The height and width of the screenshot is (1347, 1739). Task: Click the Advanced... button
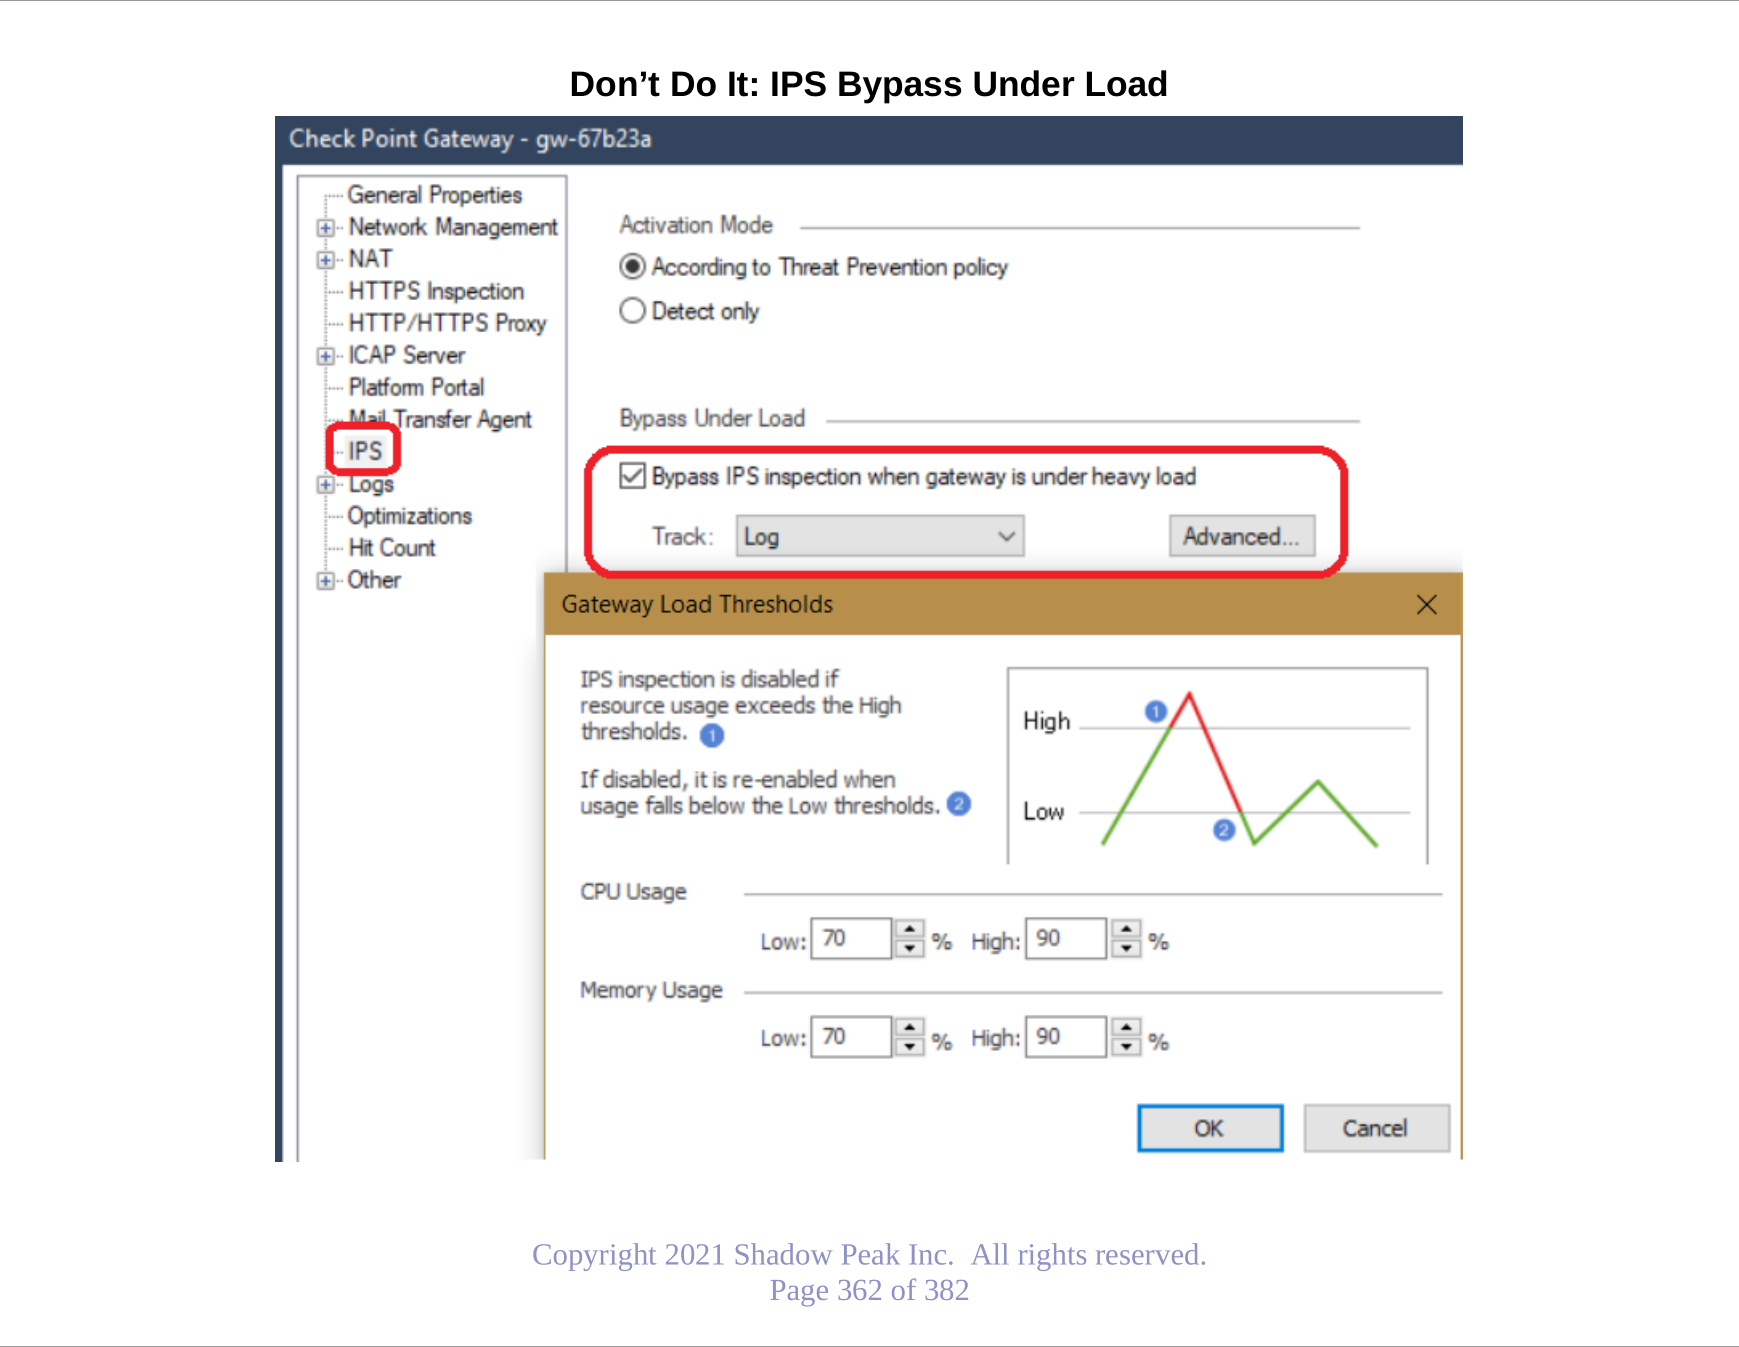(x=1242, y=537)
